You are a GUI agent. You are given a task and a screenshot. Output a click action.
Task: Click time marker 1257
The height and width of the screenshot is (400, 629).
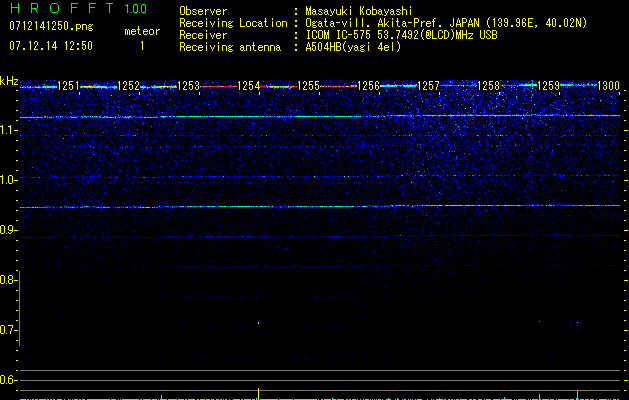(x=429, y=86)
